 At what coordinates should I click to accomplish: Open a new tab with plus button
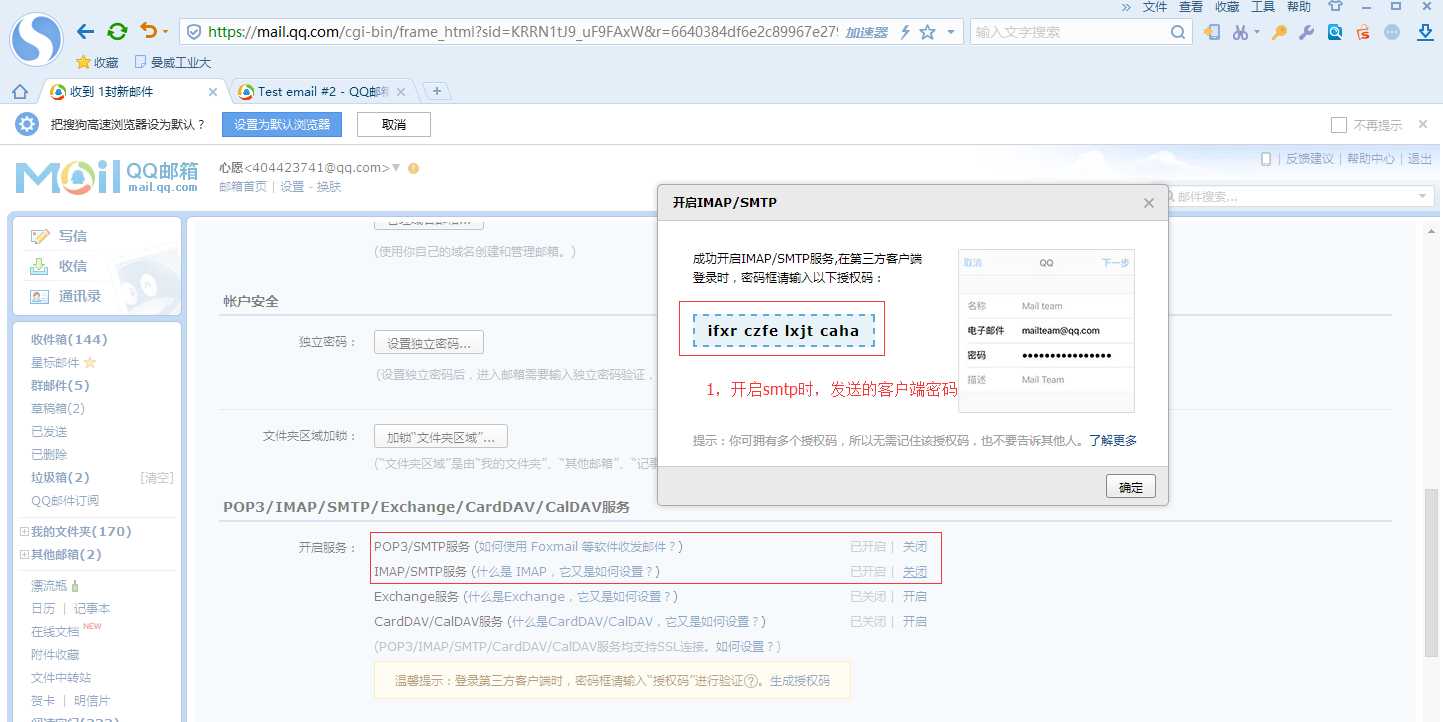(436, 92)
